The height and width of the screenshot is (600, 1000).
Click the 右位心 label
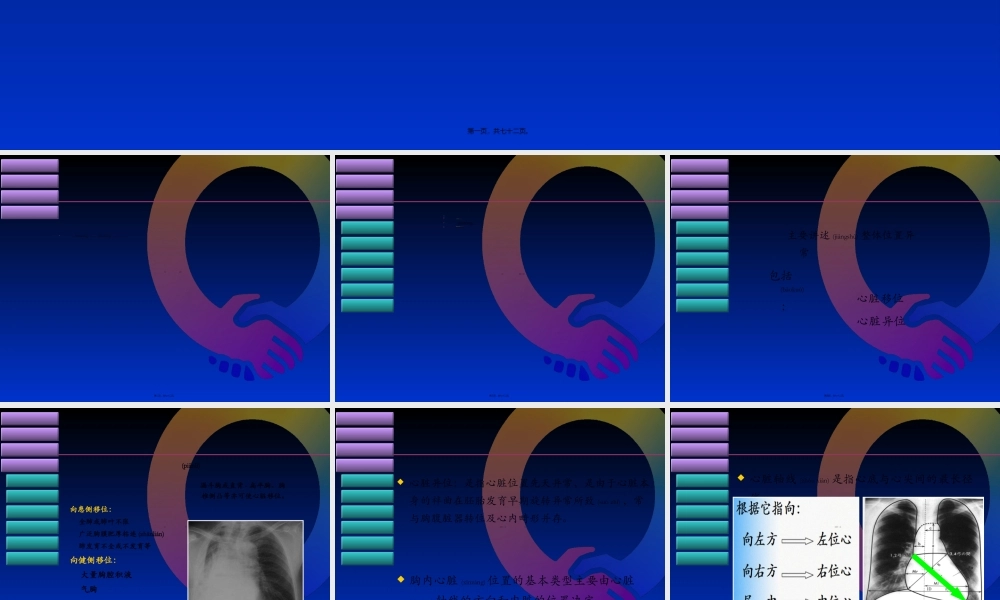834,572
